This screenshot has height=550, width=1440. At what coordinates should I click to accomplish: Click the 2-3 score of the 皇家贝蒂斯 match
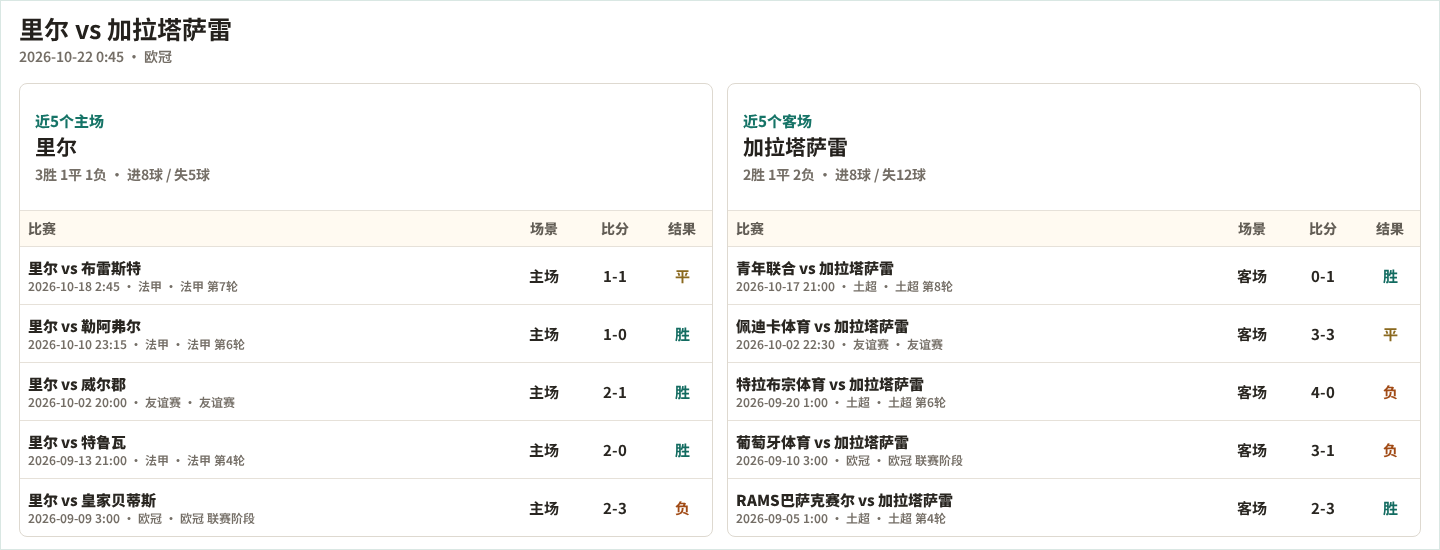[x=615, y=508]
